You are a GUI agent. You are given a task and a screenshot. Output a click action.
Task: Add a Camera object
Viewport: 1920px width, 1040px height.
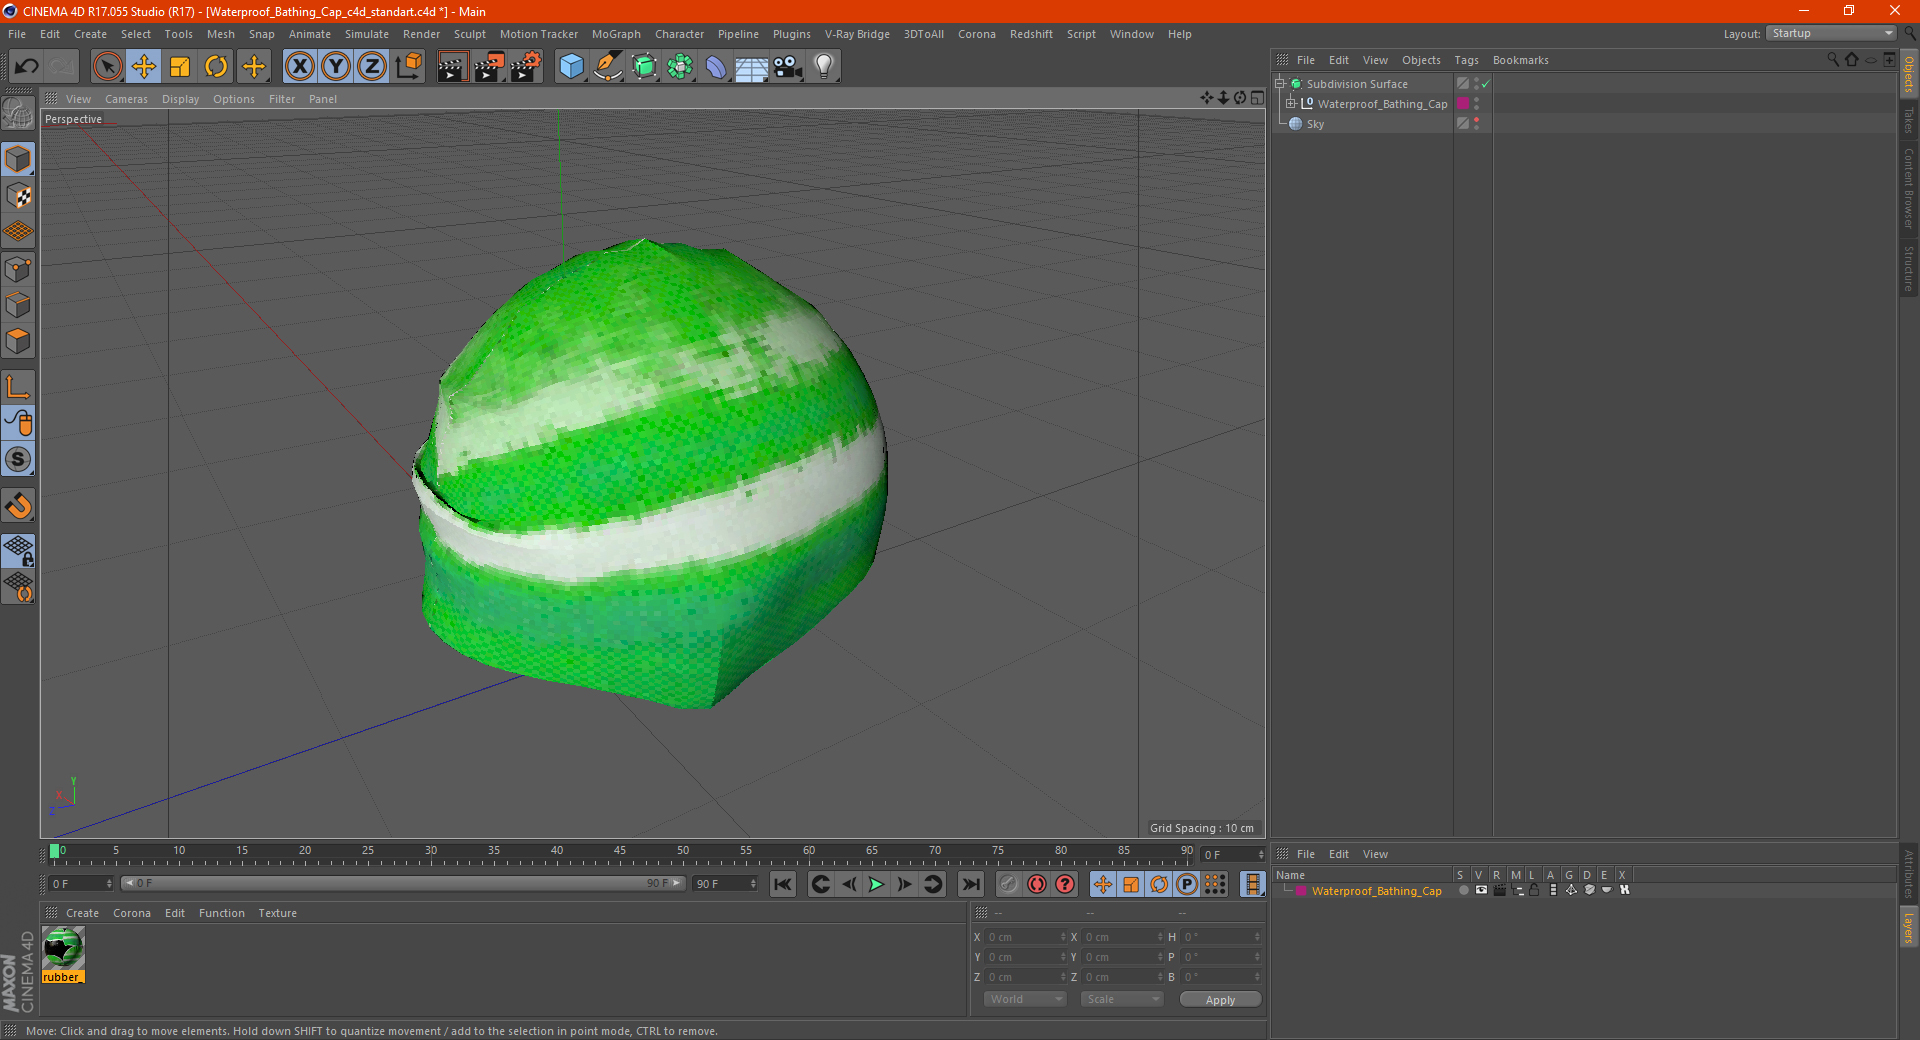pos(788,67)
